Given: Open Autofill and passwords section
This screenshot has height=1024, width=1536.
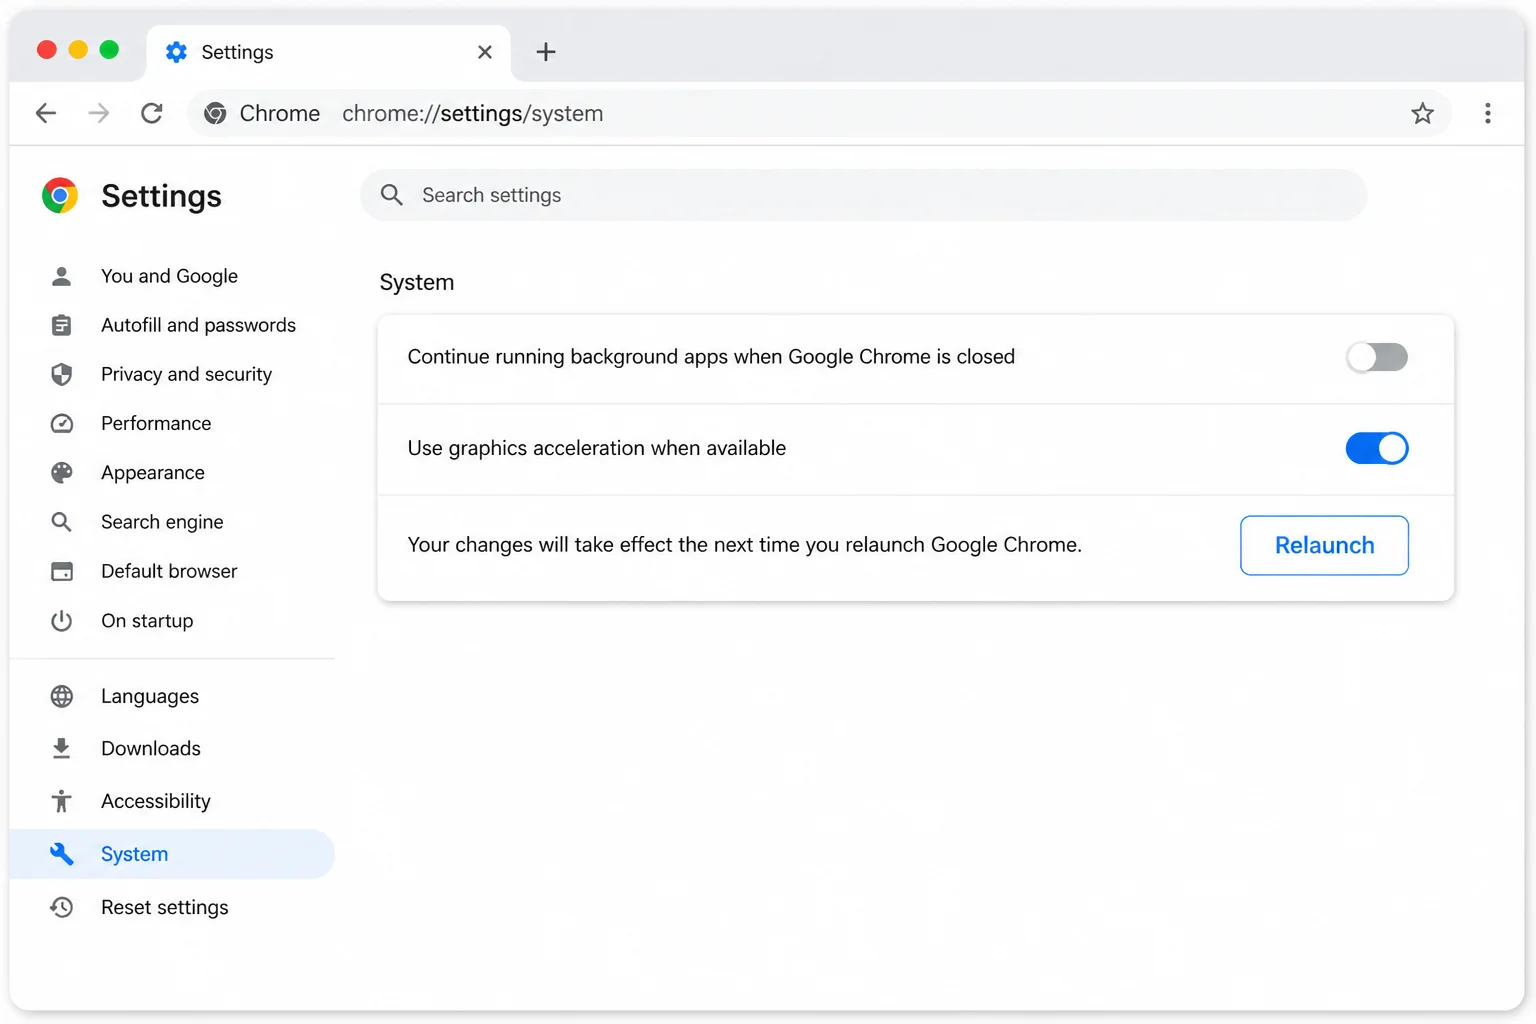Looking at the screenshot, I should coord(172,325).
